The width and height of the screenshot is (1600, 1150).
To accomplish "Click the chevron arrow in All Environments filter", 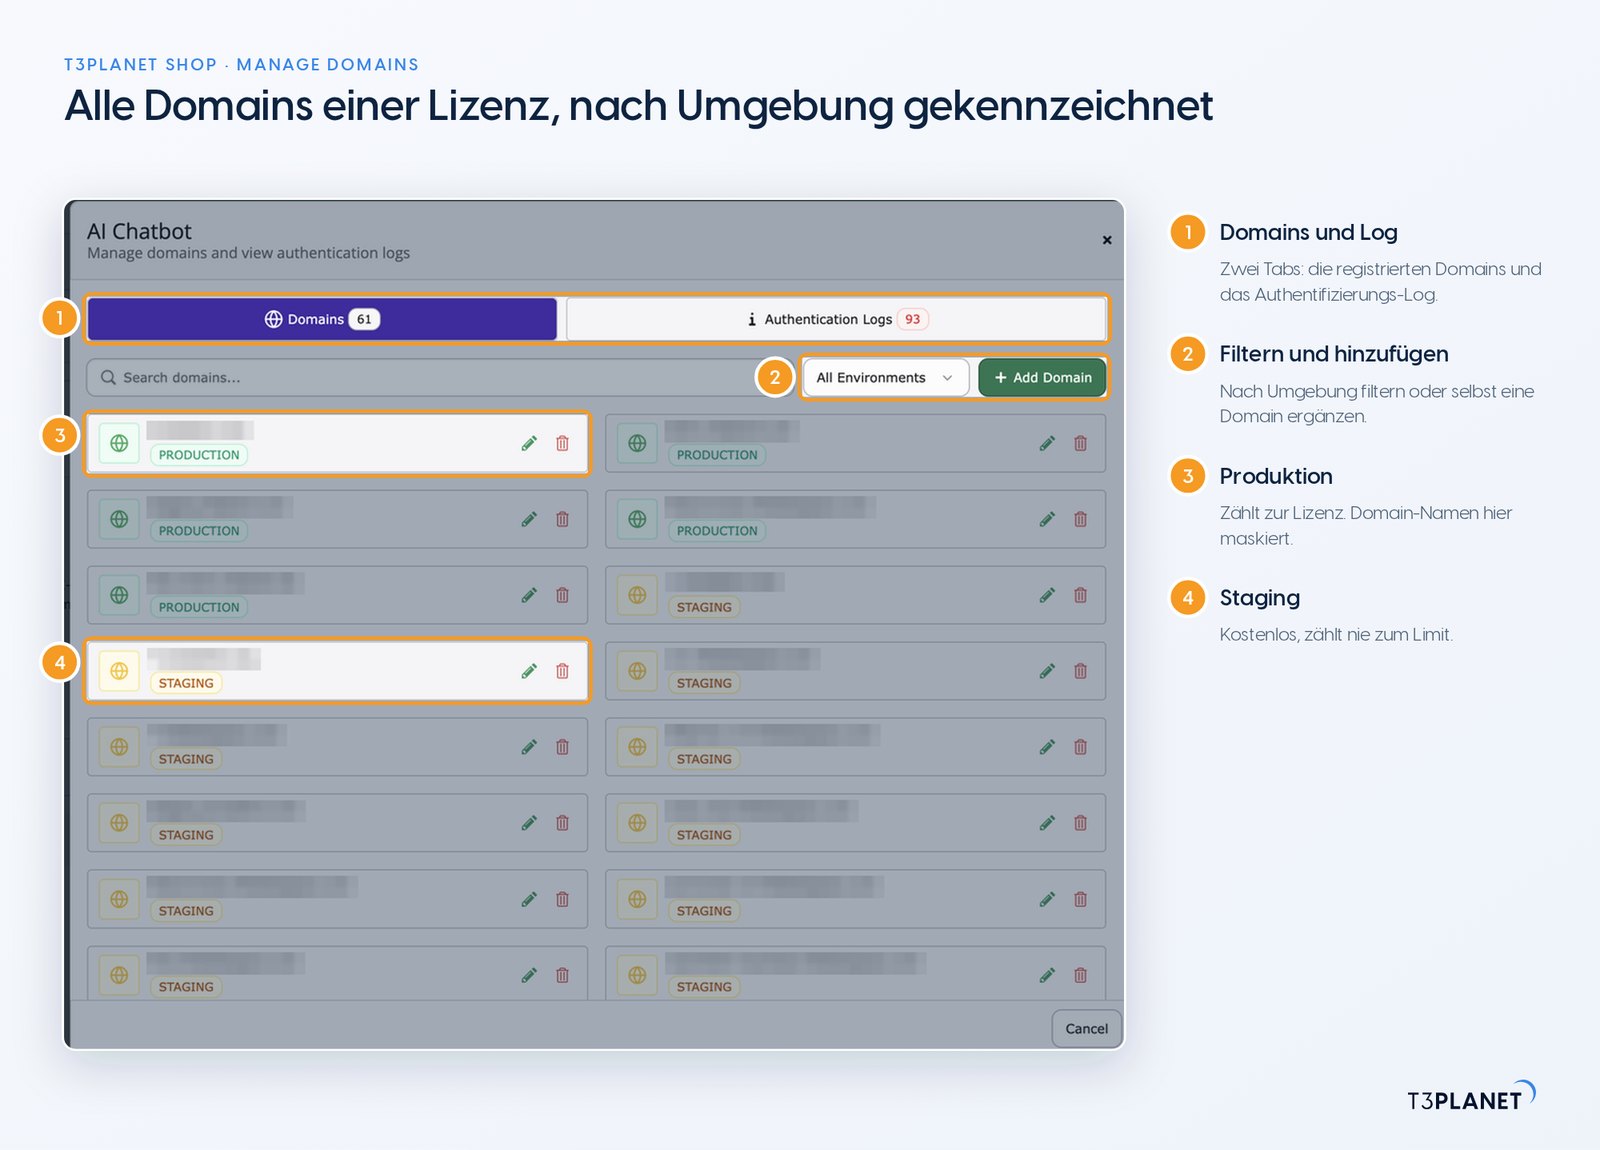I will (947, 378).
